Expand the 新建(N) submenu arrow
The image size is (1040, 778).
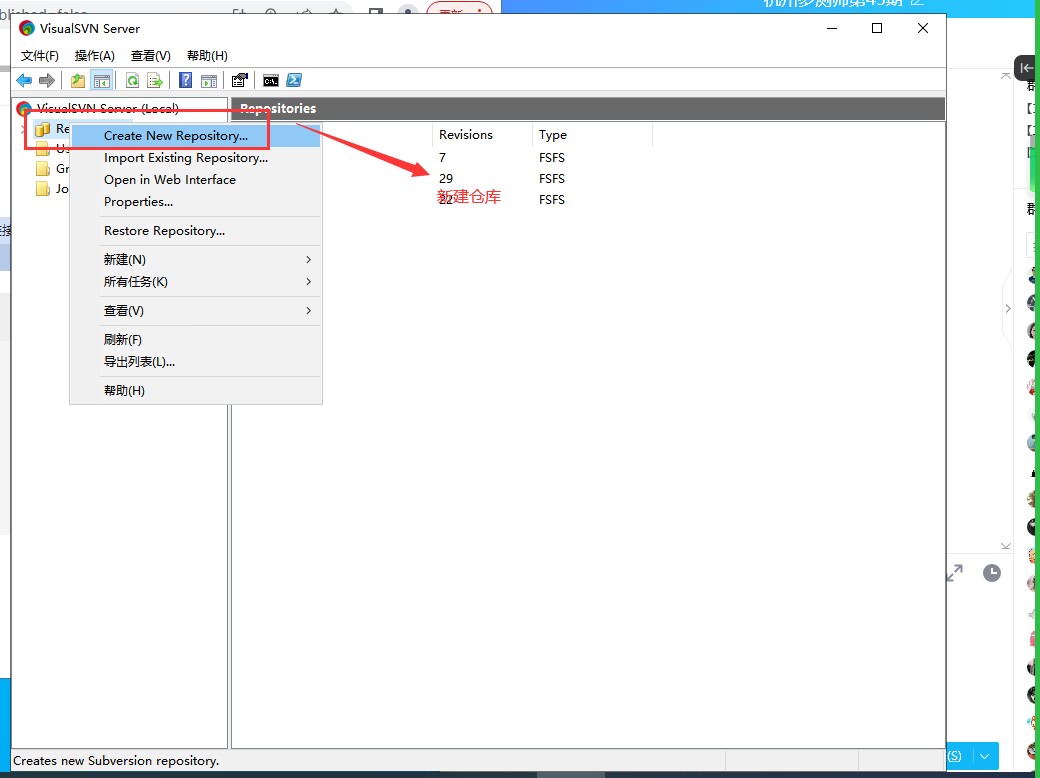pyautogui.click(x=308, y=259)
